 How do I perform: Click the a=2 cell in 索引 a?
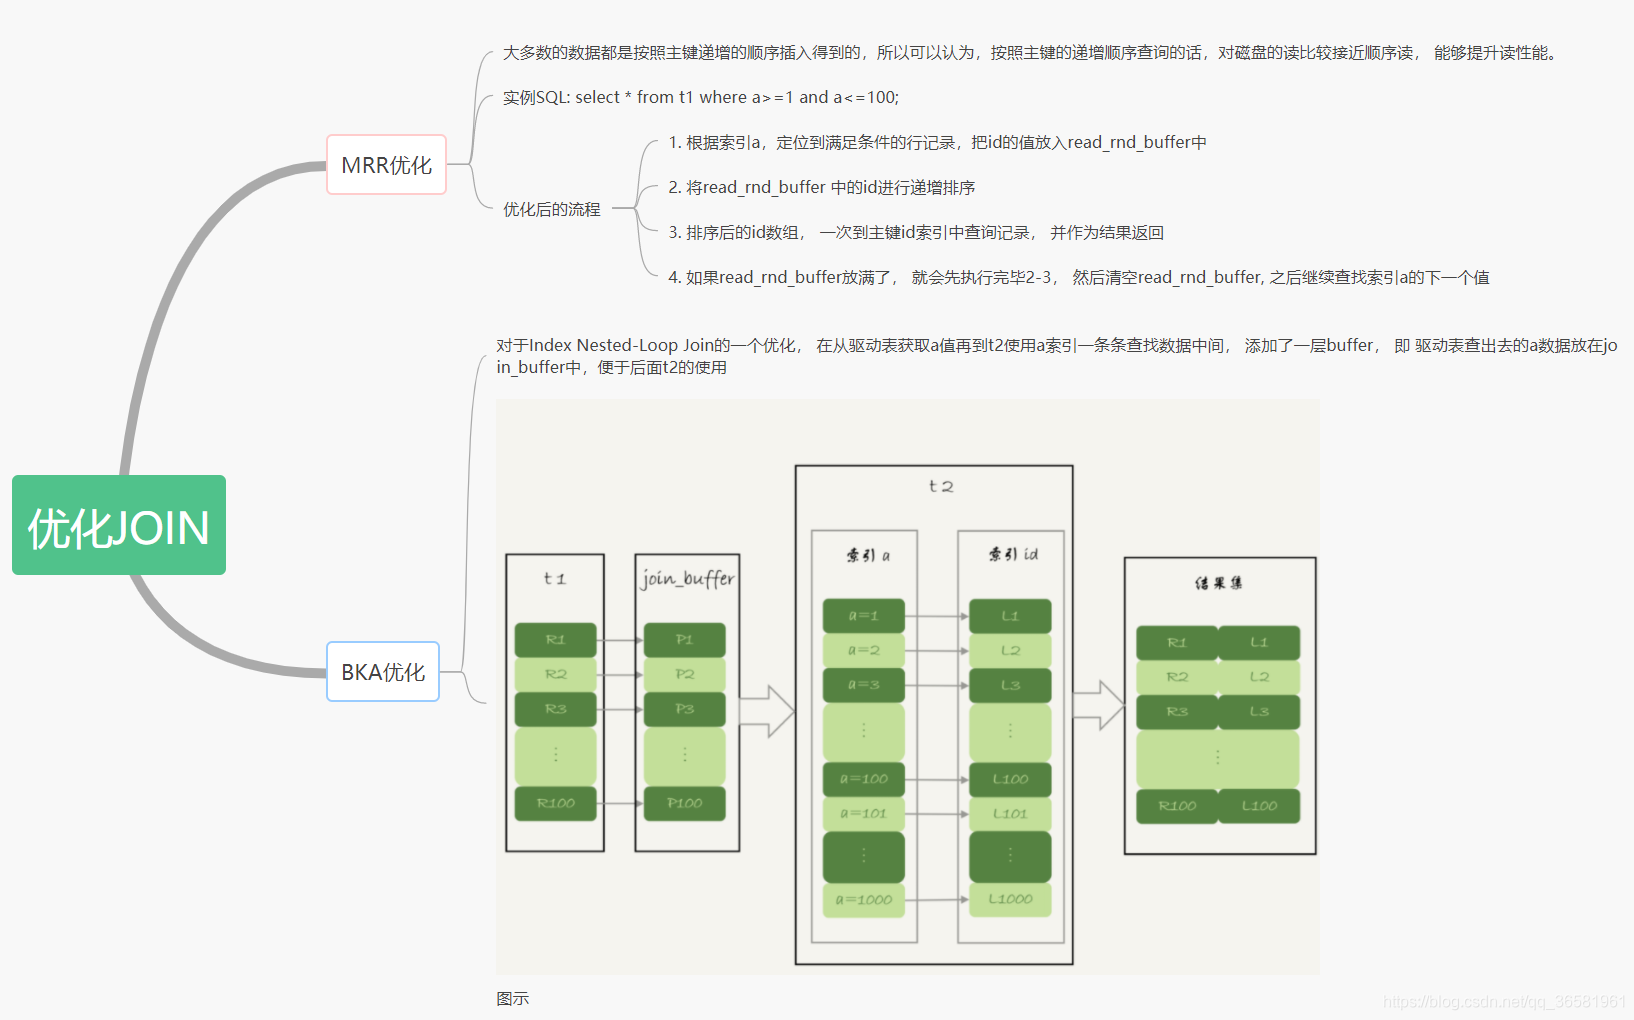point(864,650)
